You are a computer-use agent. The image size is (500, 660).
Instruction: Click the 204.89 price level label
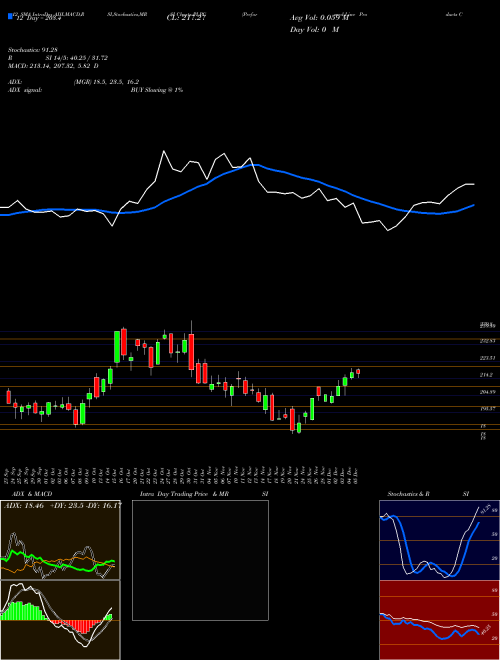[487, 392]
